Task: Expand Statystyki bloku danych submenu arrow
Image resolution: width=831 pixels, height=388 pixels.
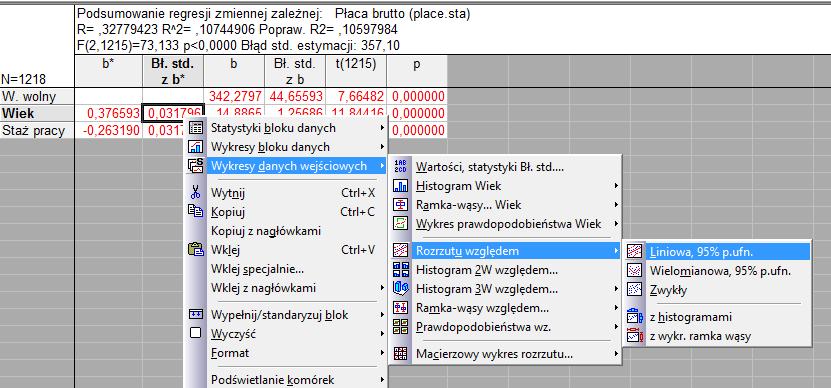Action: pyautogui.click(x=383, y=128)
